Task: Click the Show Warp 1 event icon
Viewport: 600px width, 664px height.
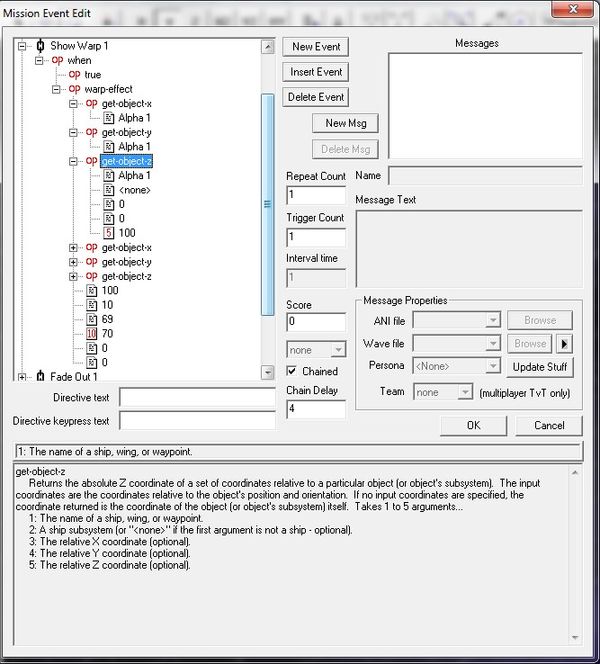Action: 40,46
